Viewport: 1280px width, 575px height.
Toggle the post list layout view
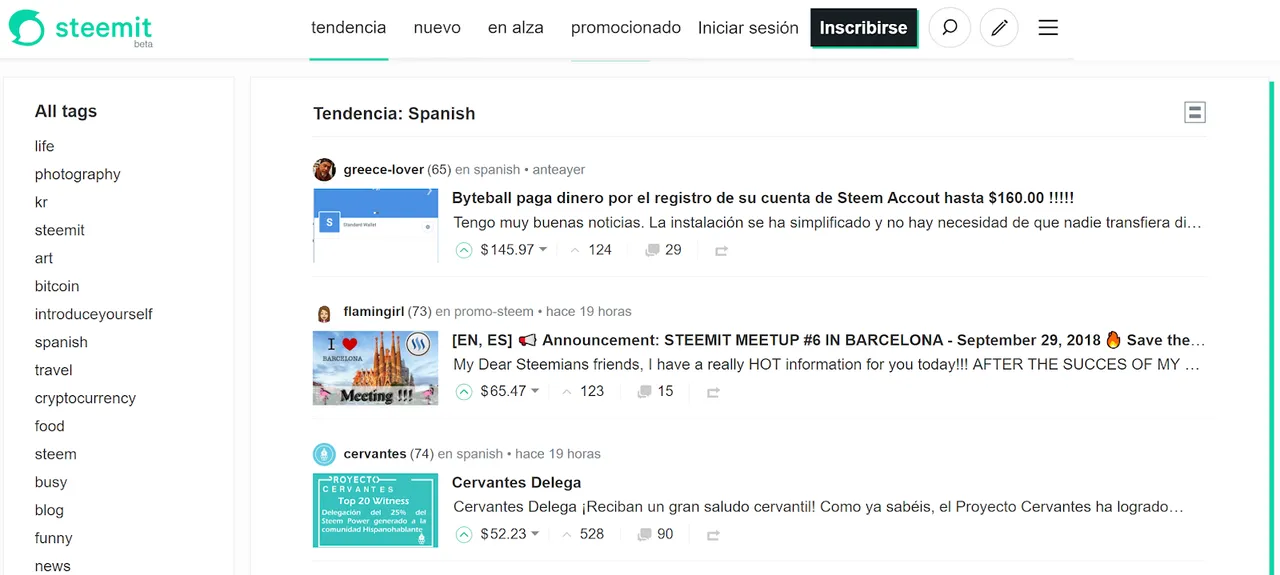coord(1194,112)
